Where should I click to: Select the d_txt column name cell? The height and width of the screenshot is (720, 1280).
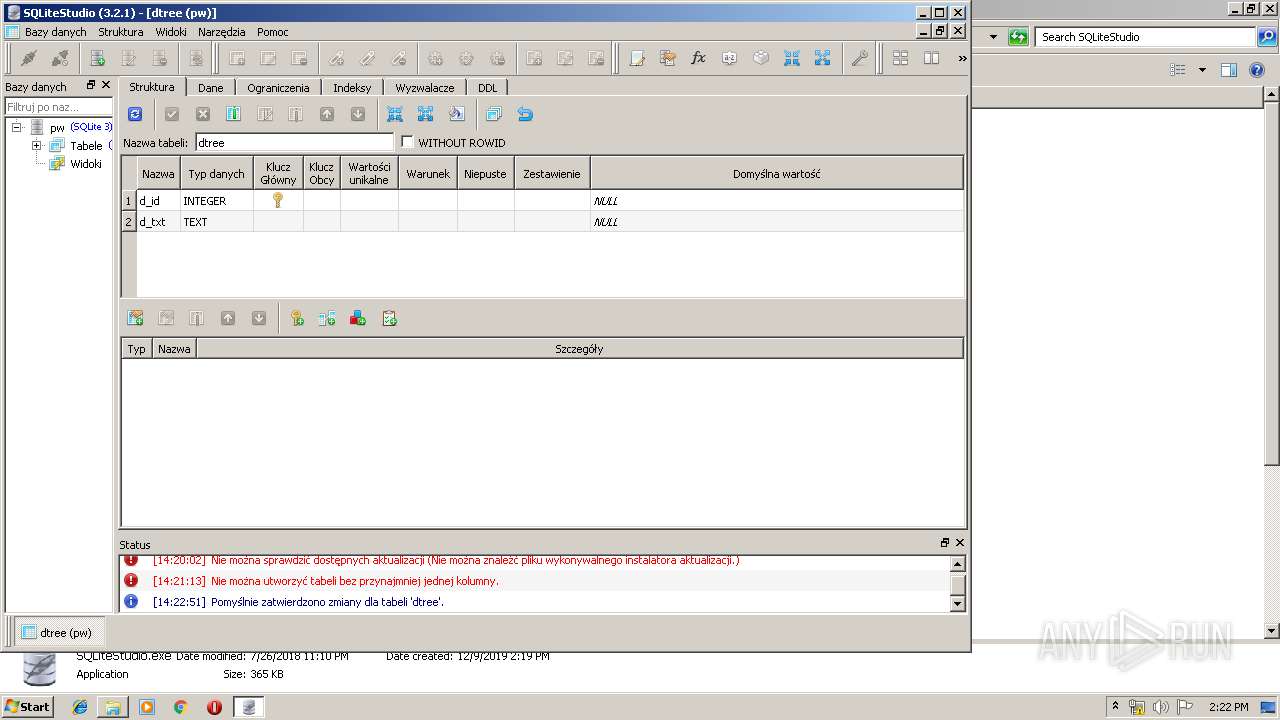click(x=158, y=222)
